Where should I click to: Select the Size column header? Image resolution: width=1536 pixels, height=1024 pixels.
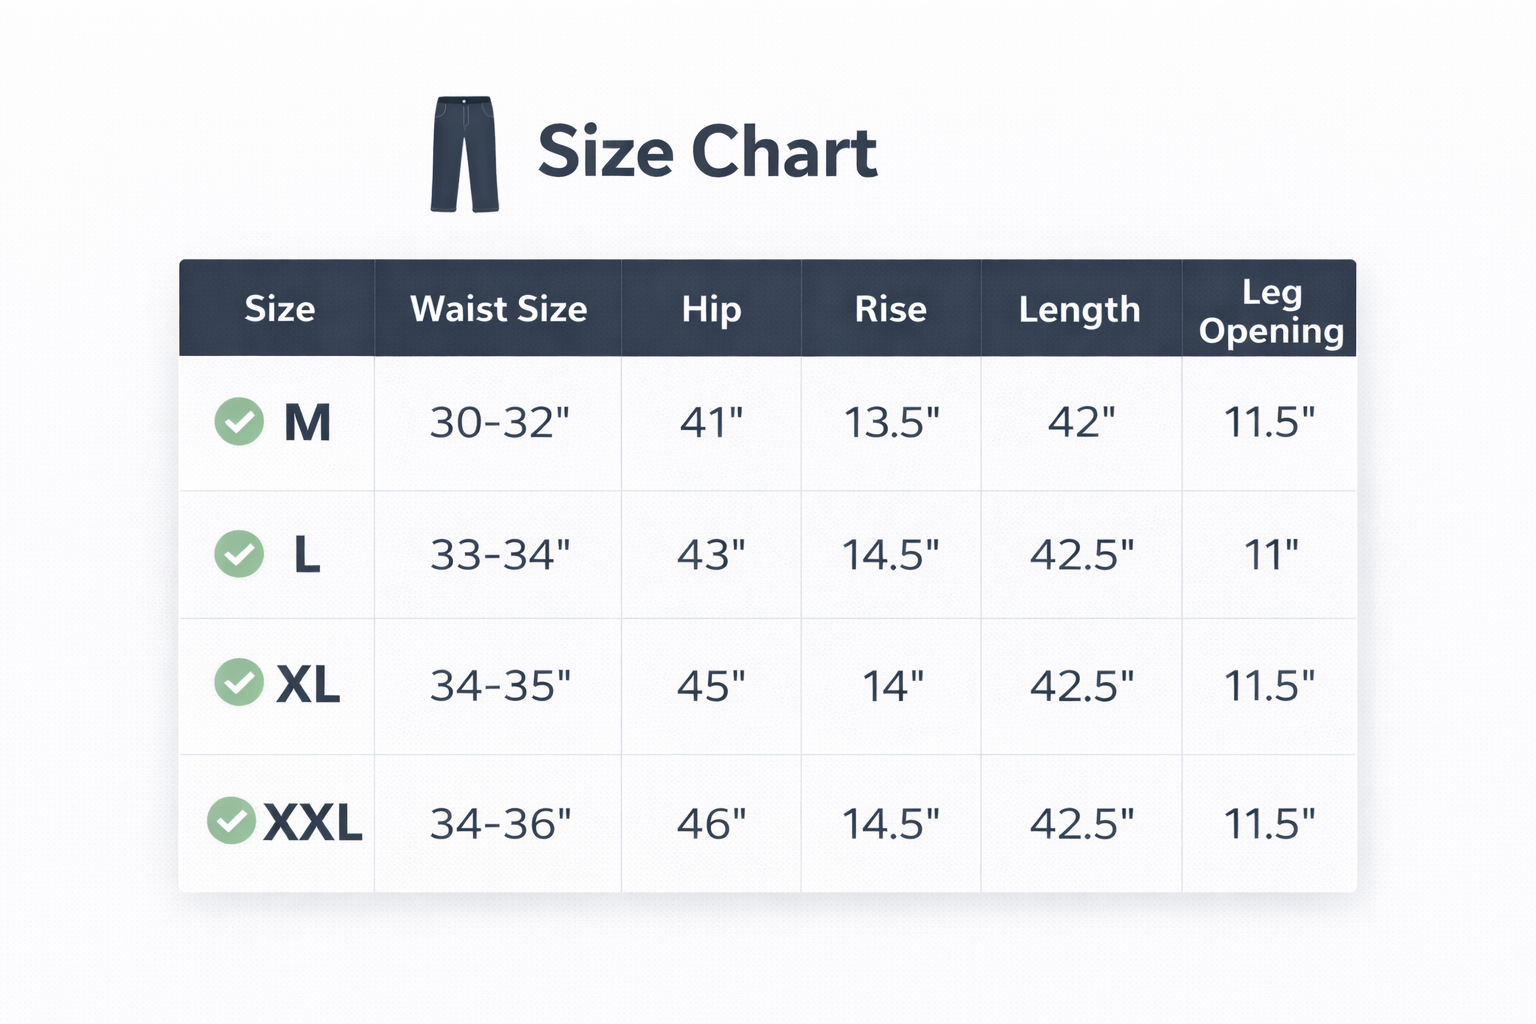tap(279, 309)
